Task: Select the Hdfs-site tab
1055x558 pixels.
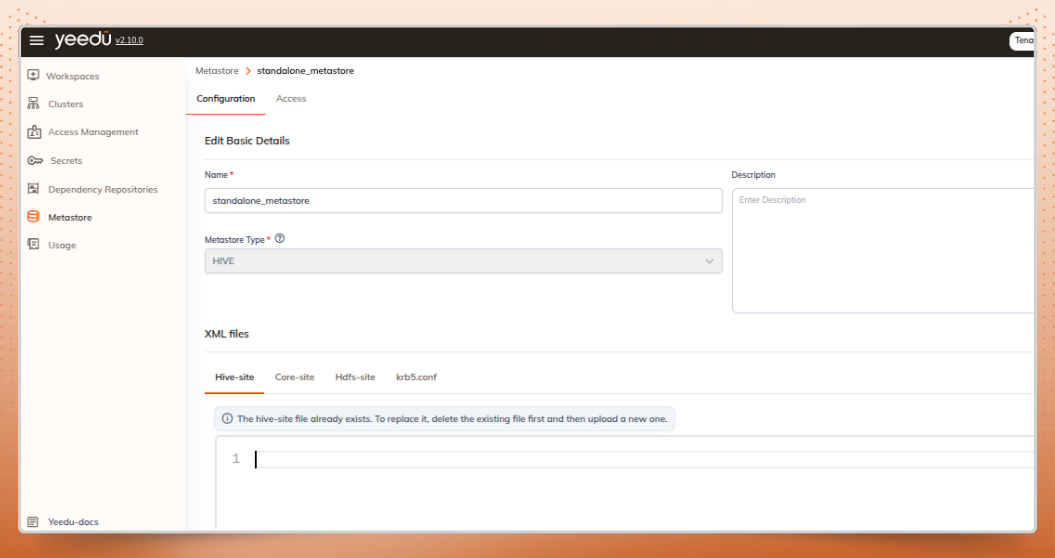Action: click(355, 377)
